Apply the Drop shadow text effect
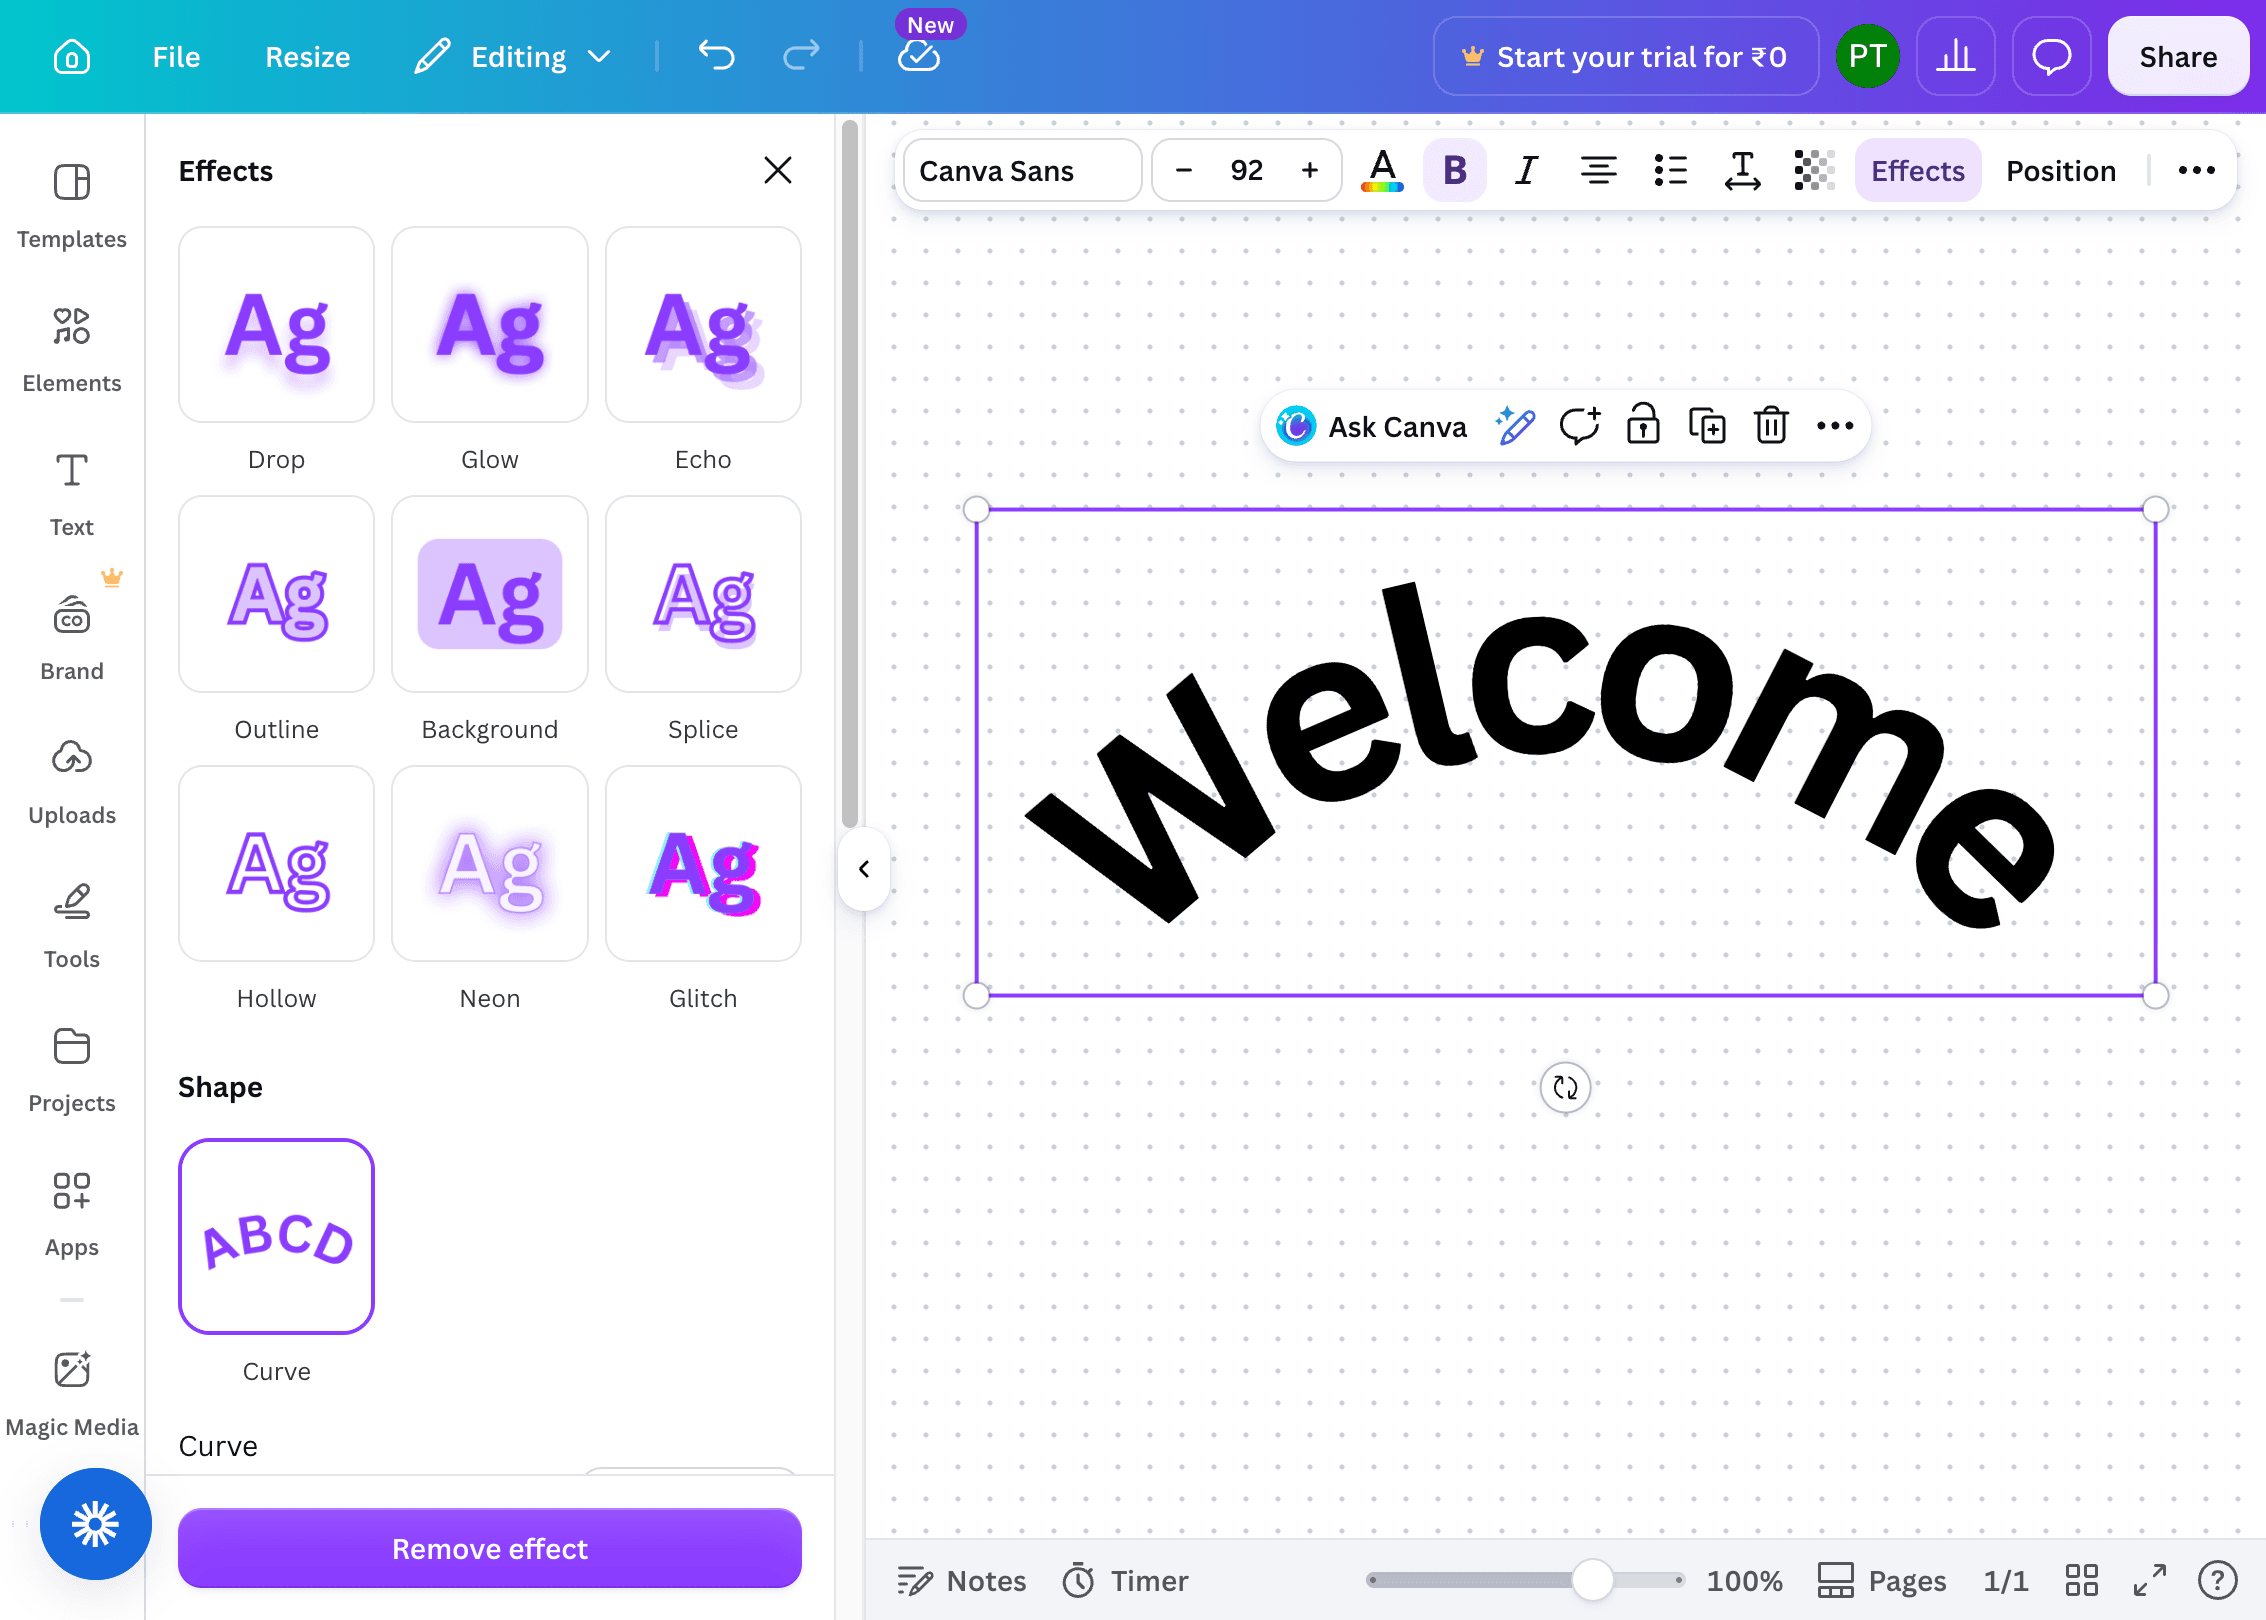 [276, 325]
